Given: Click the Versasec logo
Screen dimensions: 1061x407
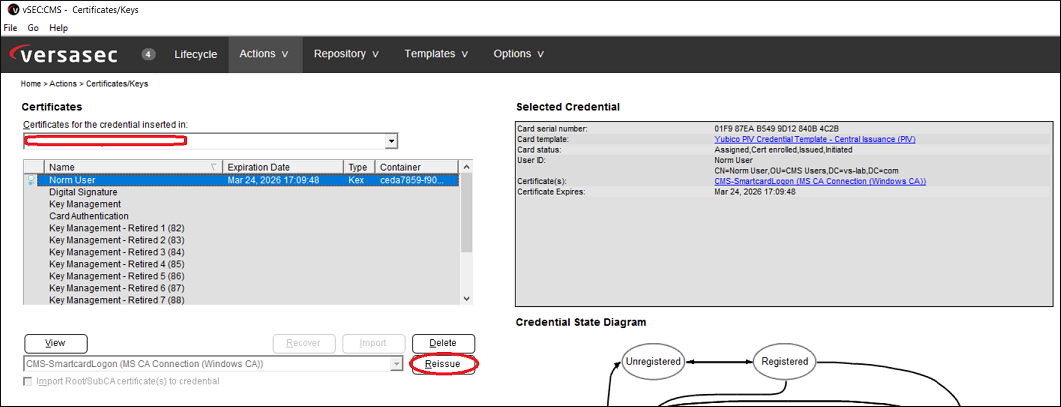Looking at the screenshot, I should [x=64, y=55].
